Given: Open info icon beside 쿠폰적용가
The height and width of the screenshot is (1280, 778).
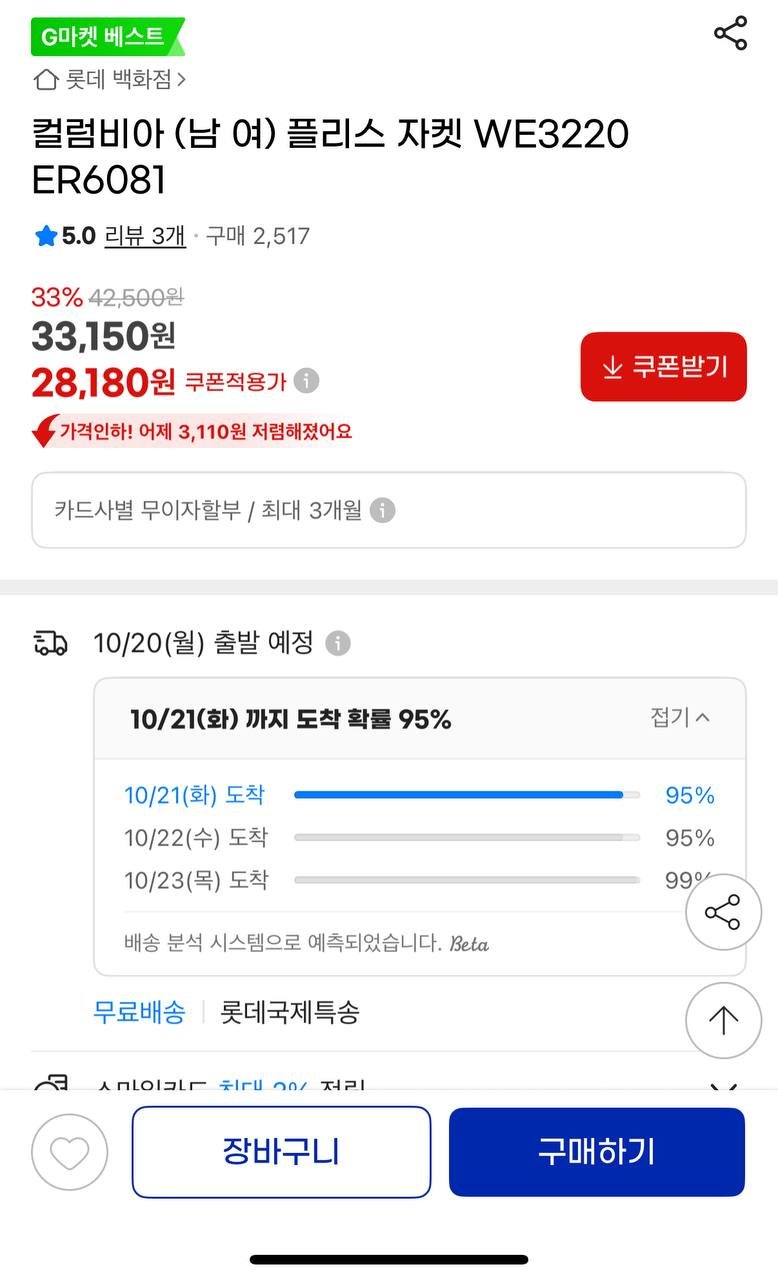Looking at the screenshot, I should pos(307,381).
